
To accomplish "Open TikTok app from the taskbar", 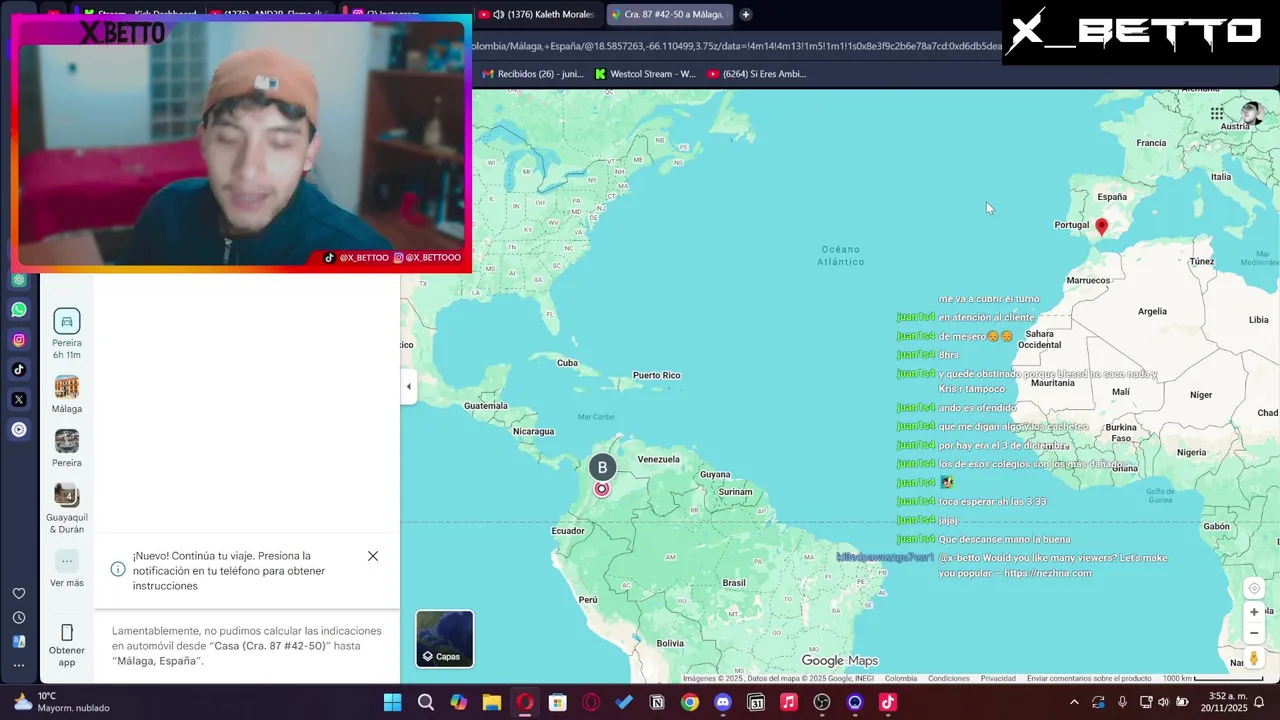I will [x=888, y=702].
